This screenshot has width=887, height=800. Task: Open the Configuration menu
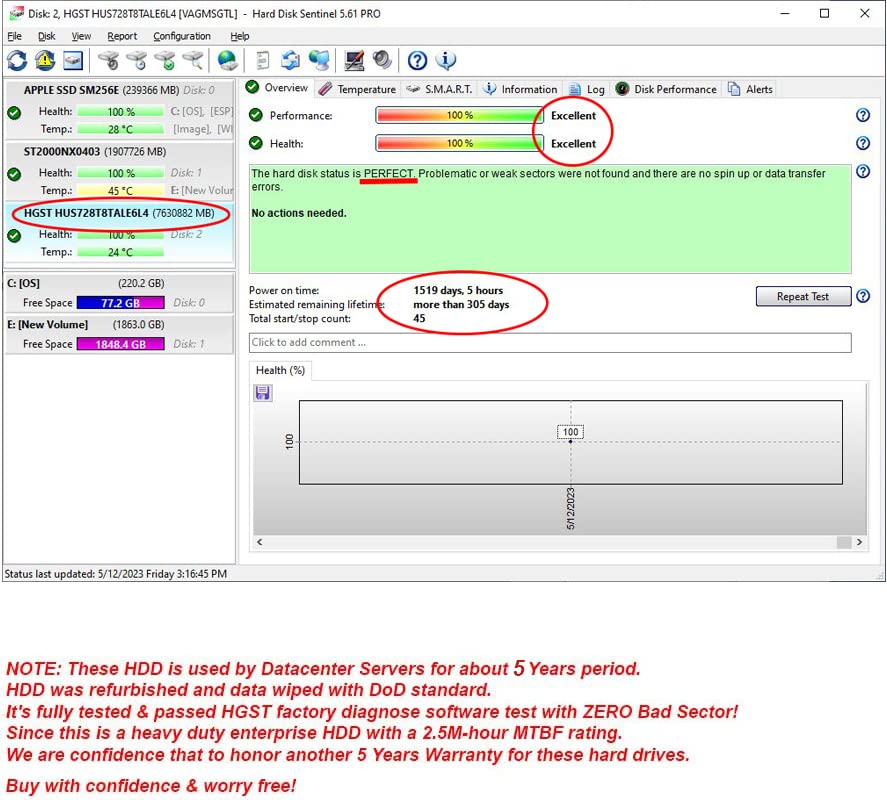tap(182, 36)
